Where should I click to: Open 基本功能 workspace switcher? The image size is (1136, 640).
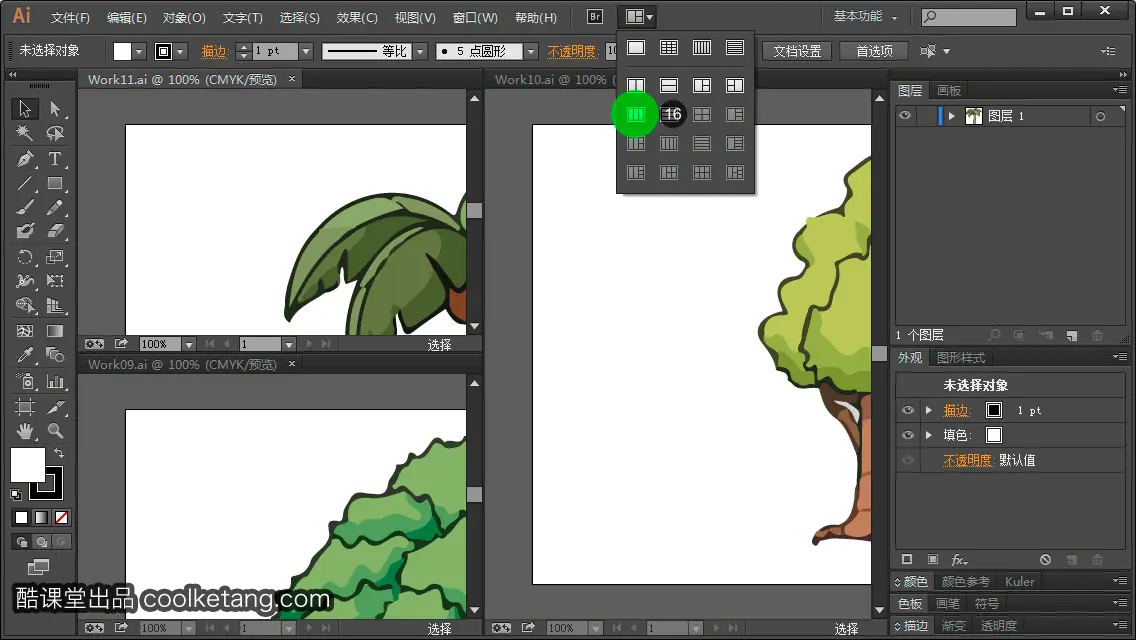(865, 17)
